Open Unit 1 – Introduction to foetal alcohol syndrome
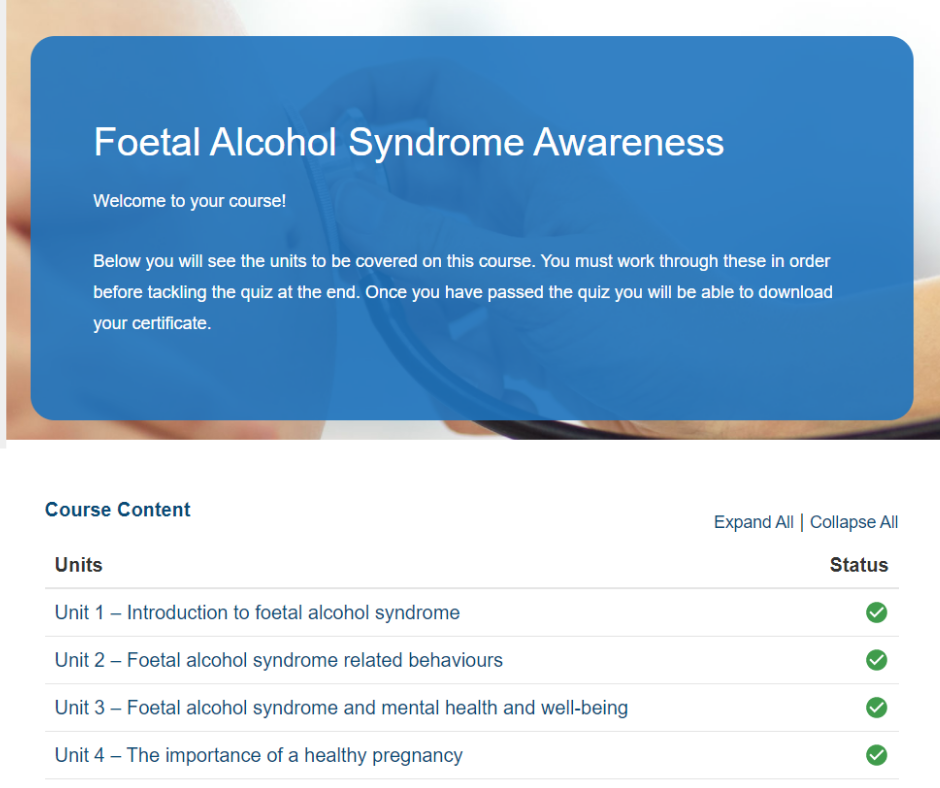940x788 pixels. (x=257, y=612)
